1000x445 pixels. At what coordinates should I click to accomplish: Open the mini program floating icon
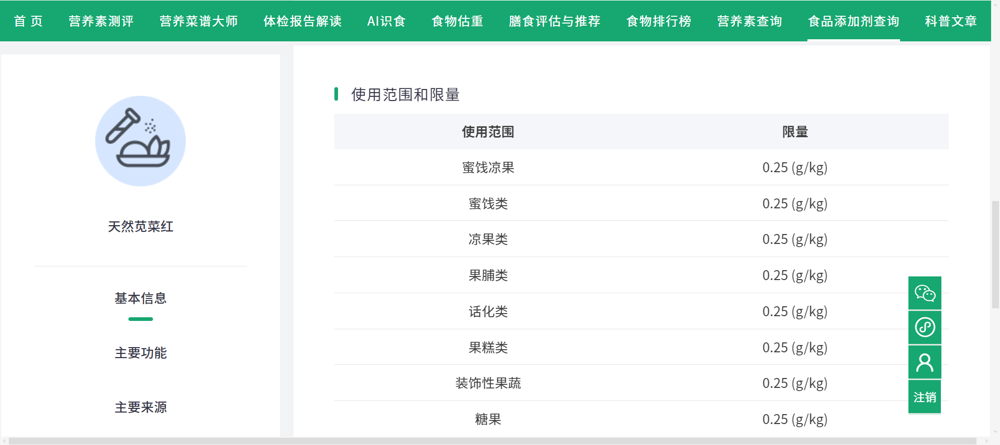click(x=925, y=327)
